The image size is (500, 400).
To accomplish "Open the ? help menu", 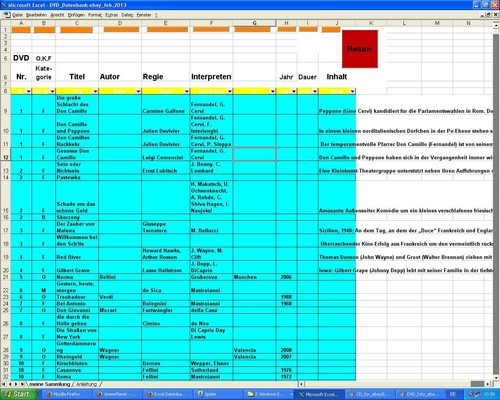I will point(156,15).
